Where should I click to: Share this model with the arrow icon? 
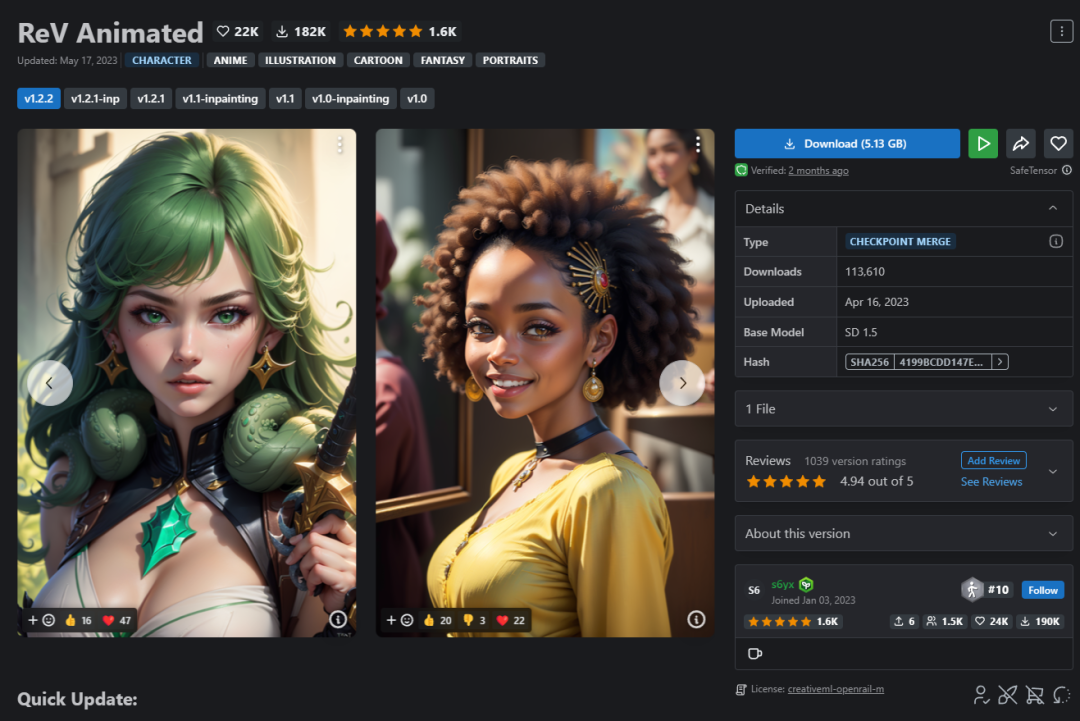1021,143
